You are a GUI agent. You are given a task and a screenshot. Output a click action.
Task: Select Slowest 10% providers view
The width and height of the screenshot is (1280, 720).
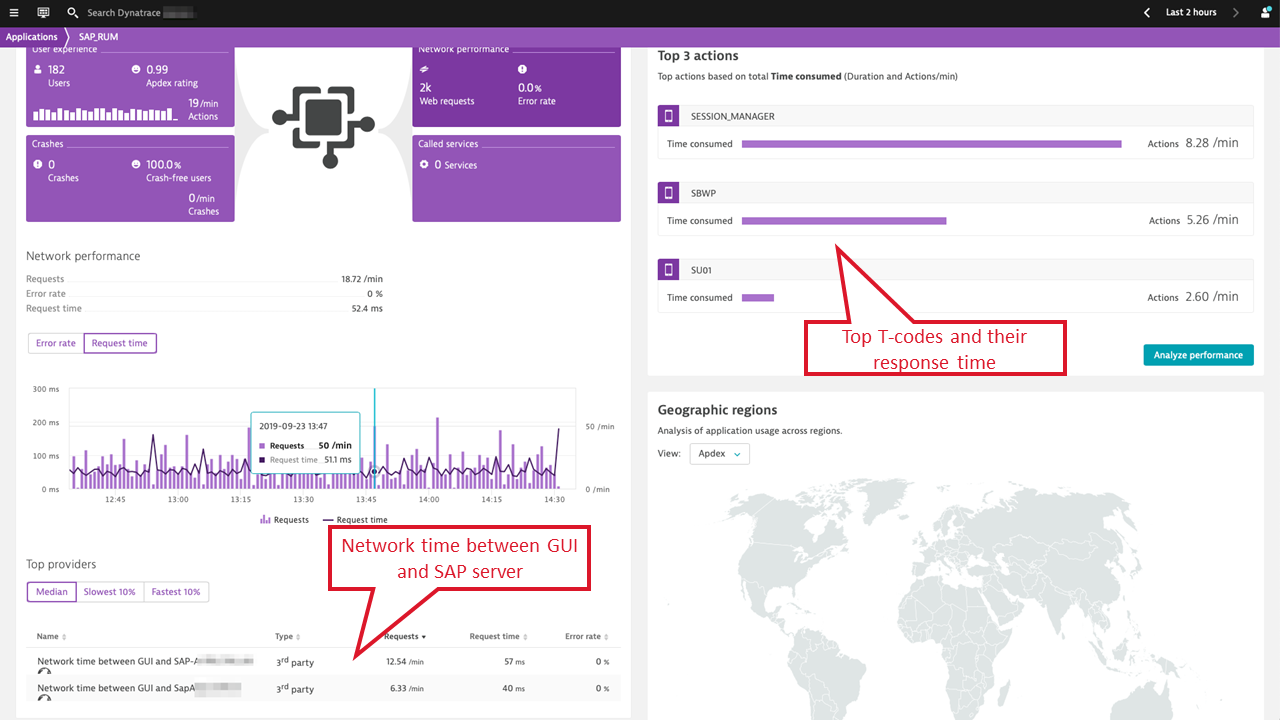110,592
